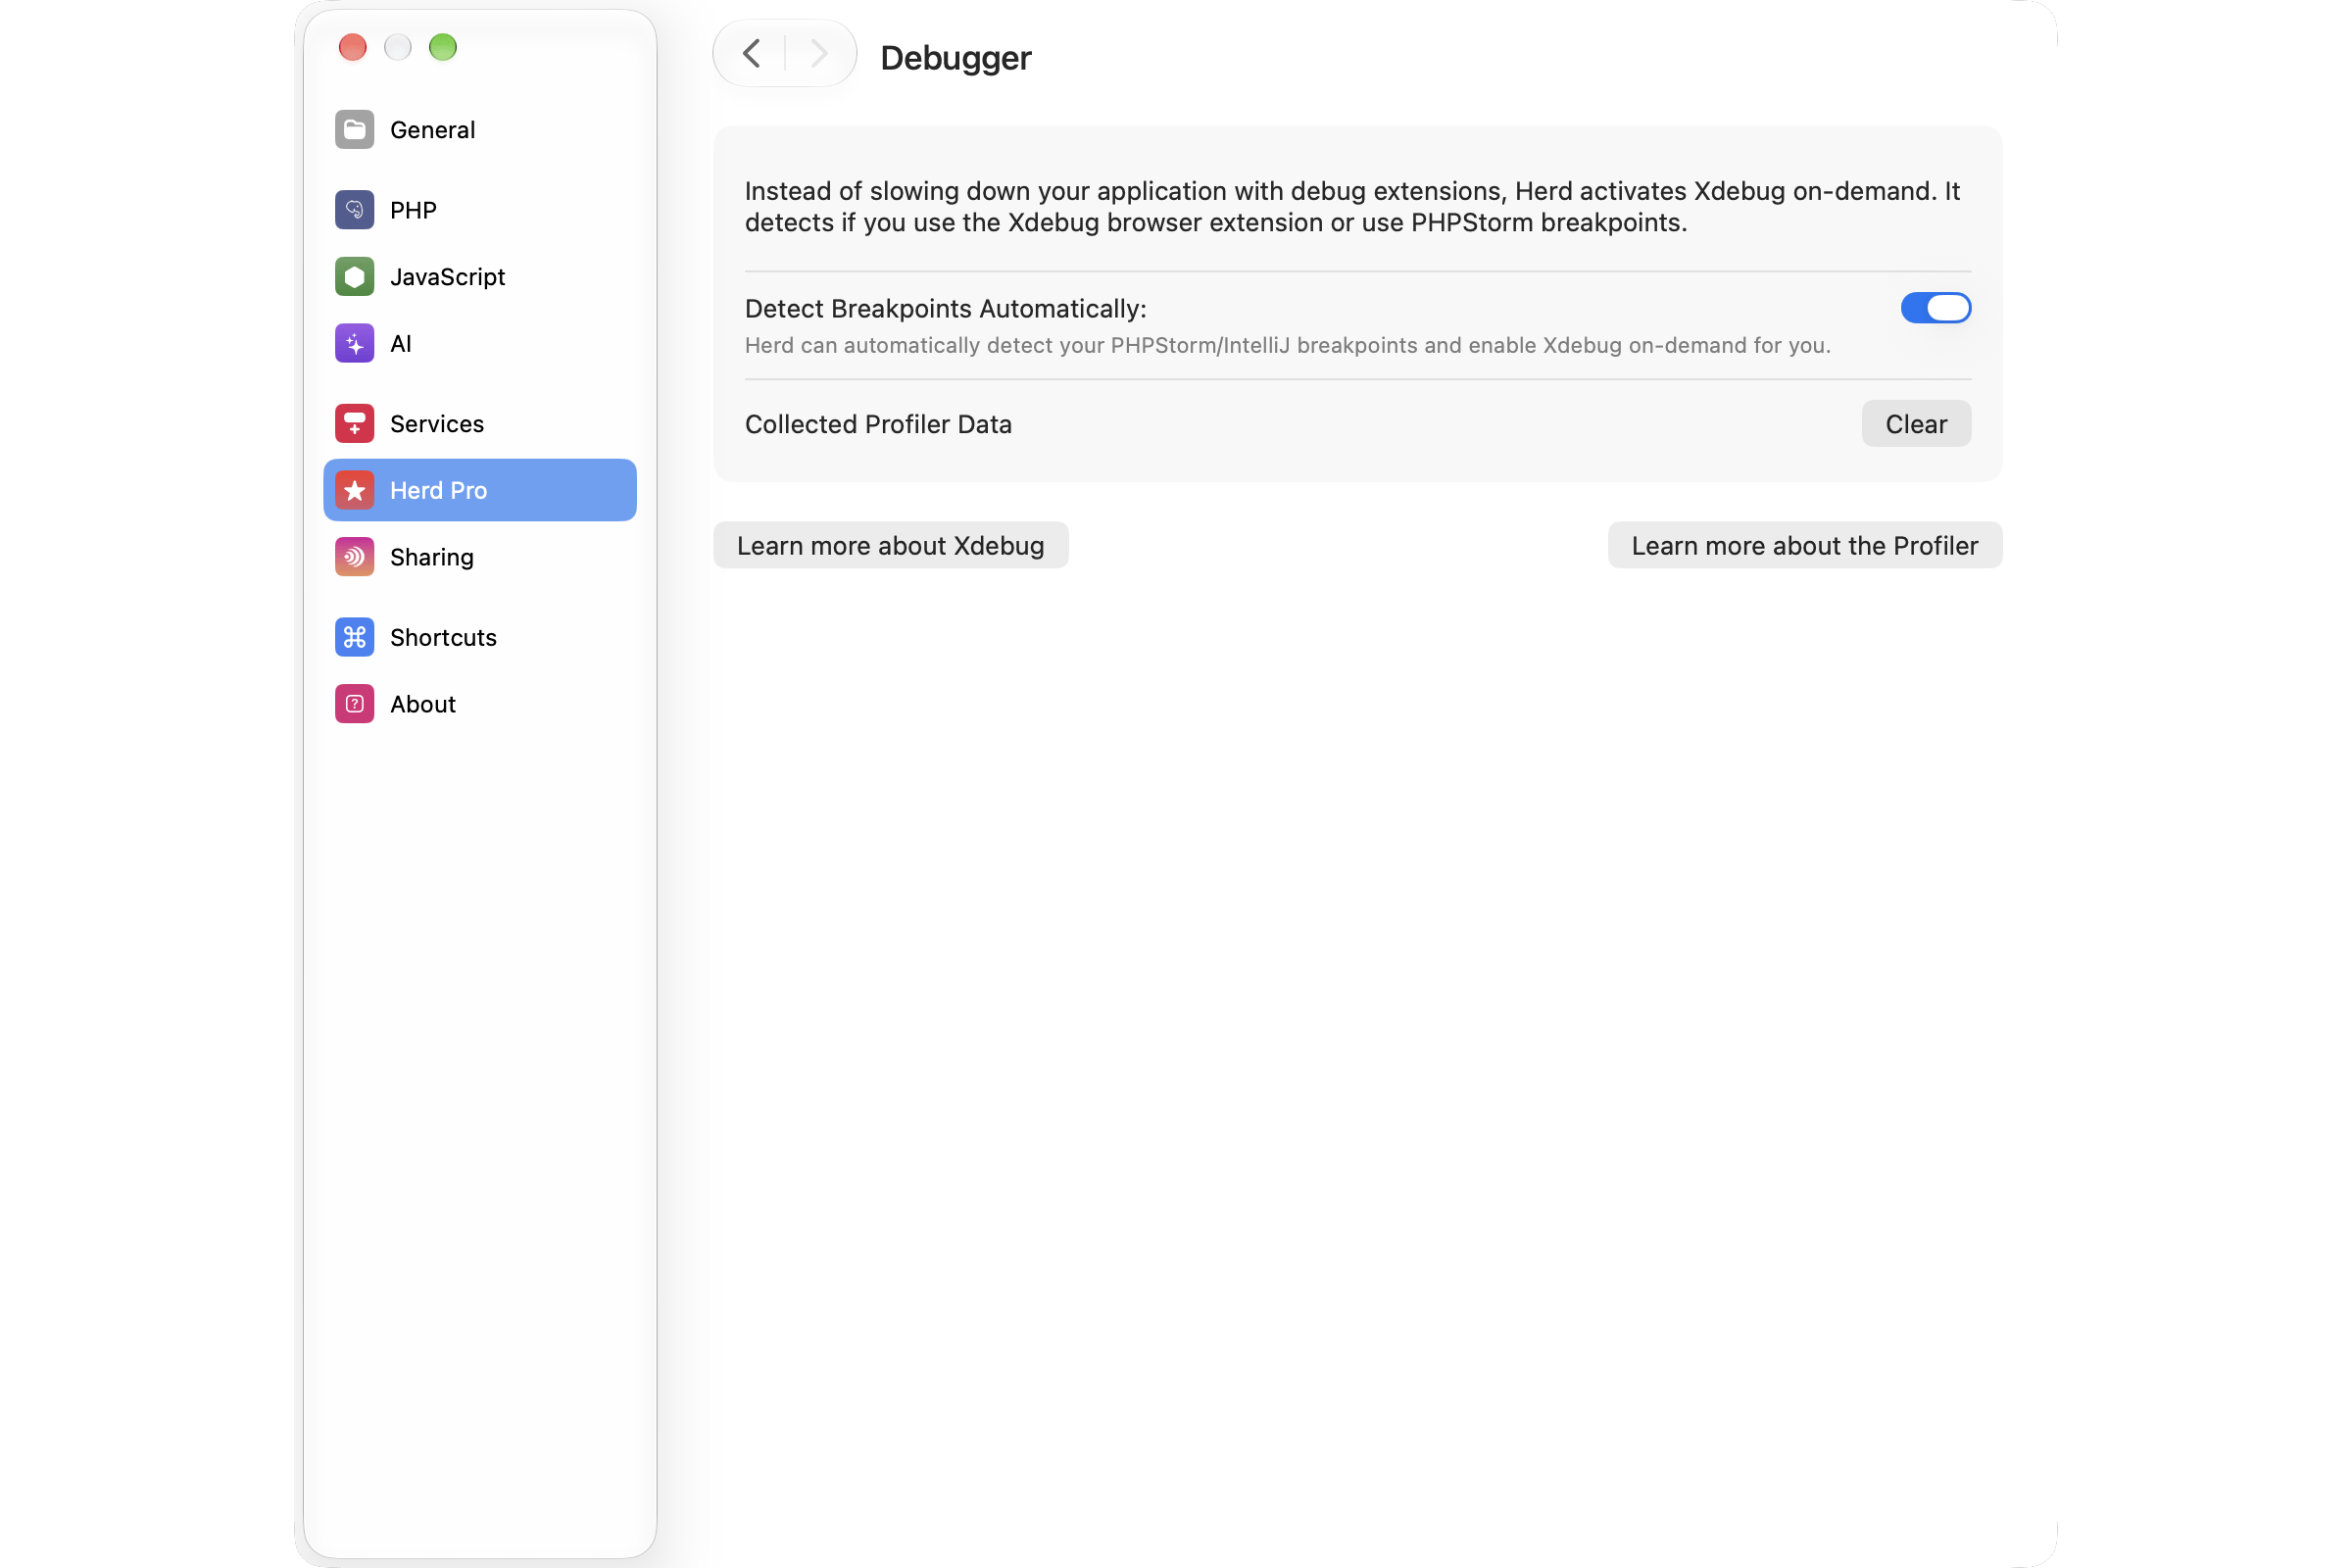Open the General settings section
Image resolution: width=2352 pixels, height=1568 pixels.
coord(480,130)
